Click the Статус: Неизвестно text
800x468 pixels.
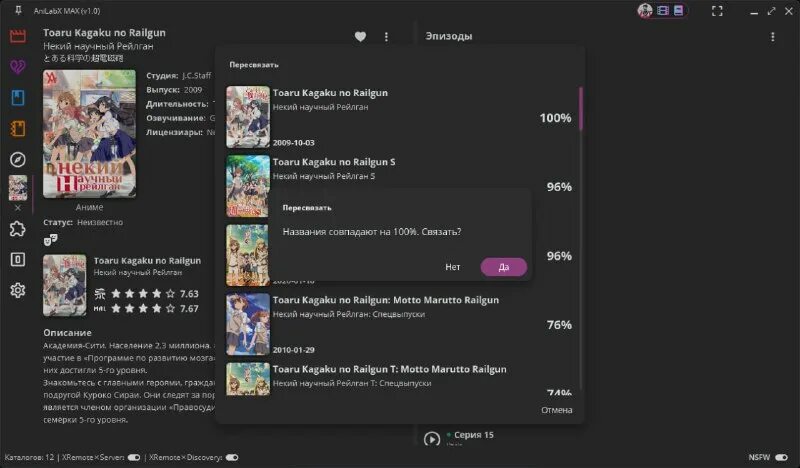83,222
